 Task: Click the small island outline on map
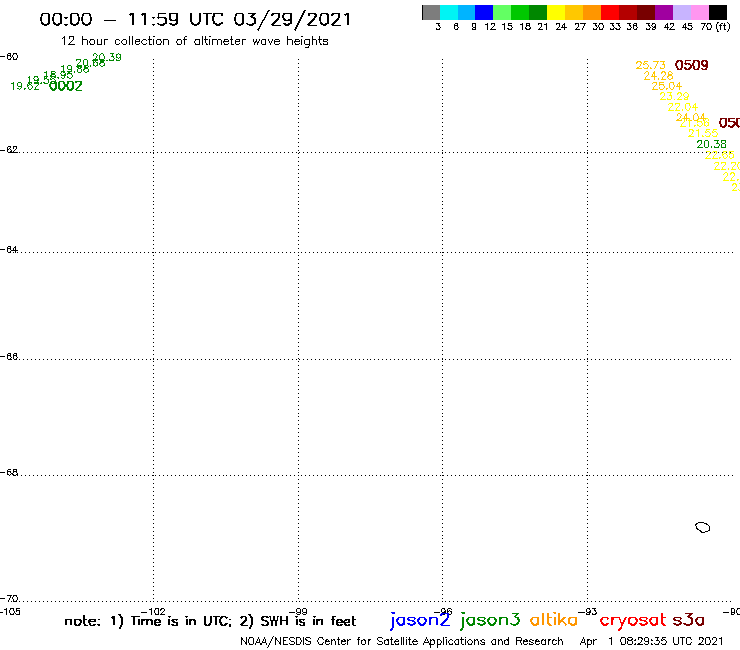pos(703,527)
